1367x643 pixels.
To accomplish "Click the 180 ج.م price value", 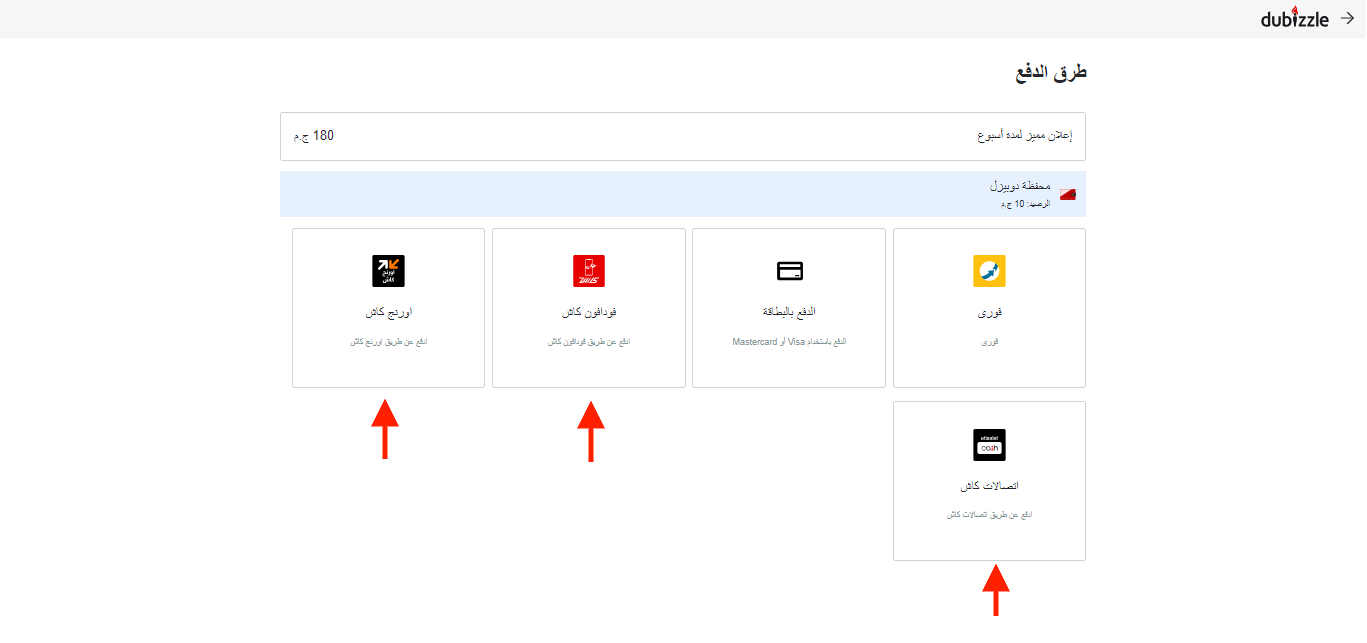I will point(313,135).
